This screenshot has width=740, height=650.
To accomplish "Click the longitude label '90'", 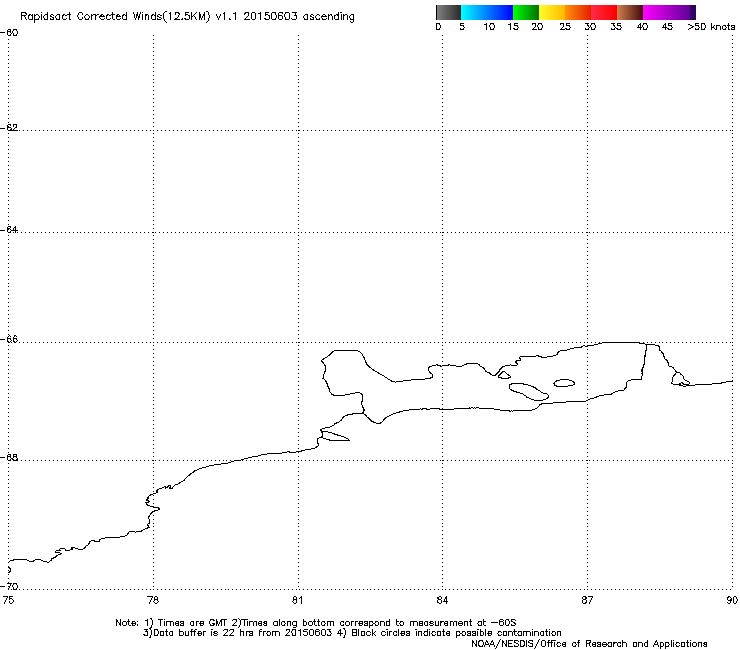I will click(x=732, y=600).
